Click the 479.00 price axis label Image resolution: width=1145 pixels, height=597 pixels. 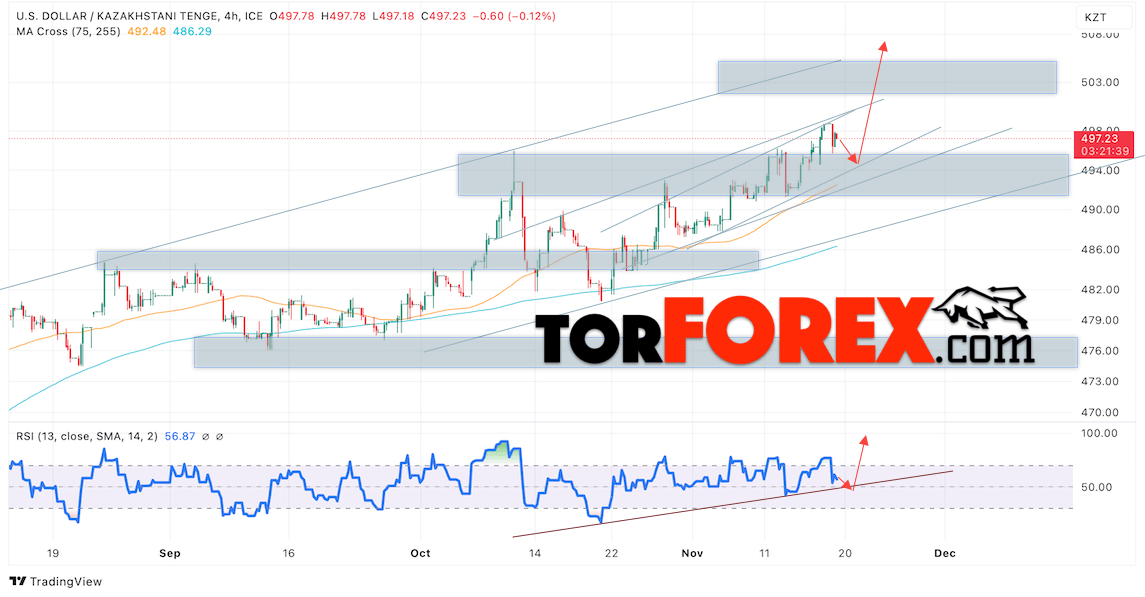(1100, 320)
